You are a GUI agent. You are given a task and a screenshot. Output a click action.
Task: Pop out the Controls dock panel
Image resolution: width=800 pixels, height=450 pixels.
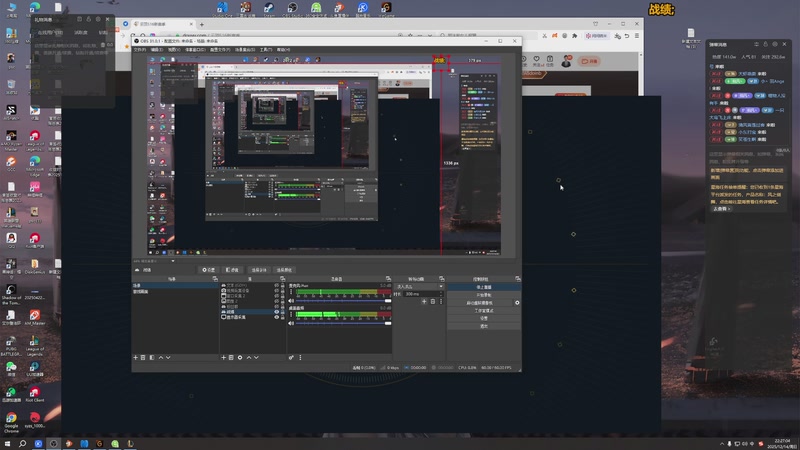[x=518, y=279]
